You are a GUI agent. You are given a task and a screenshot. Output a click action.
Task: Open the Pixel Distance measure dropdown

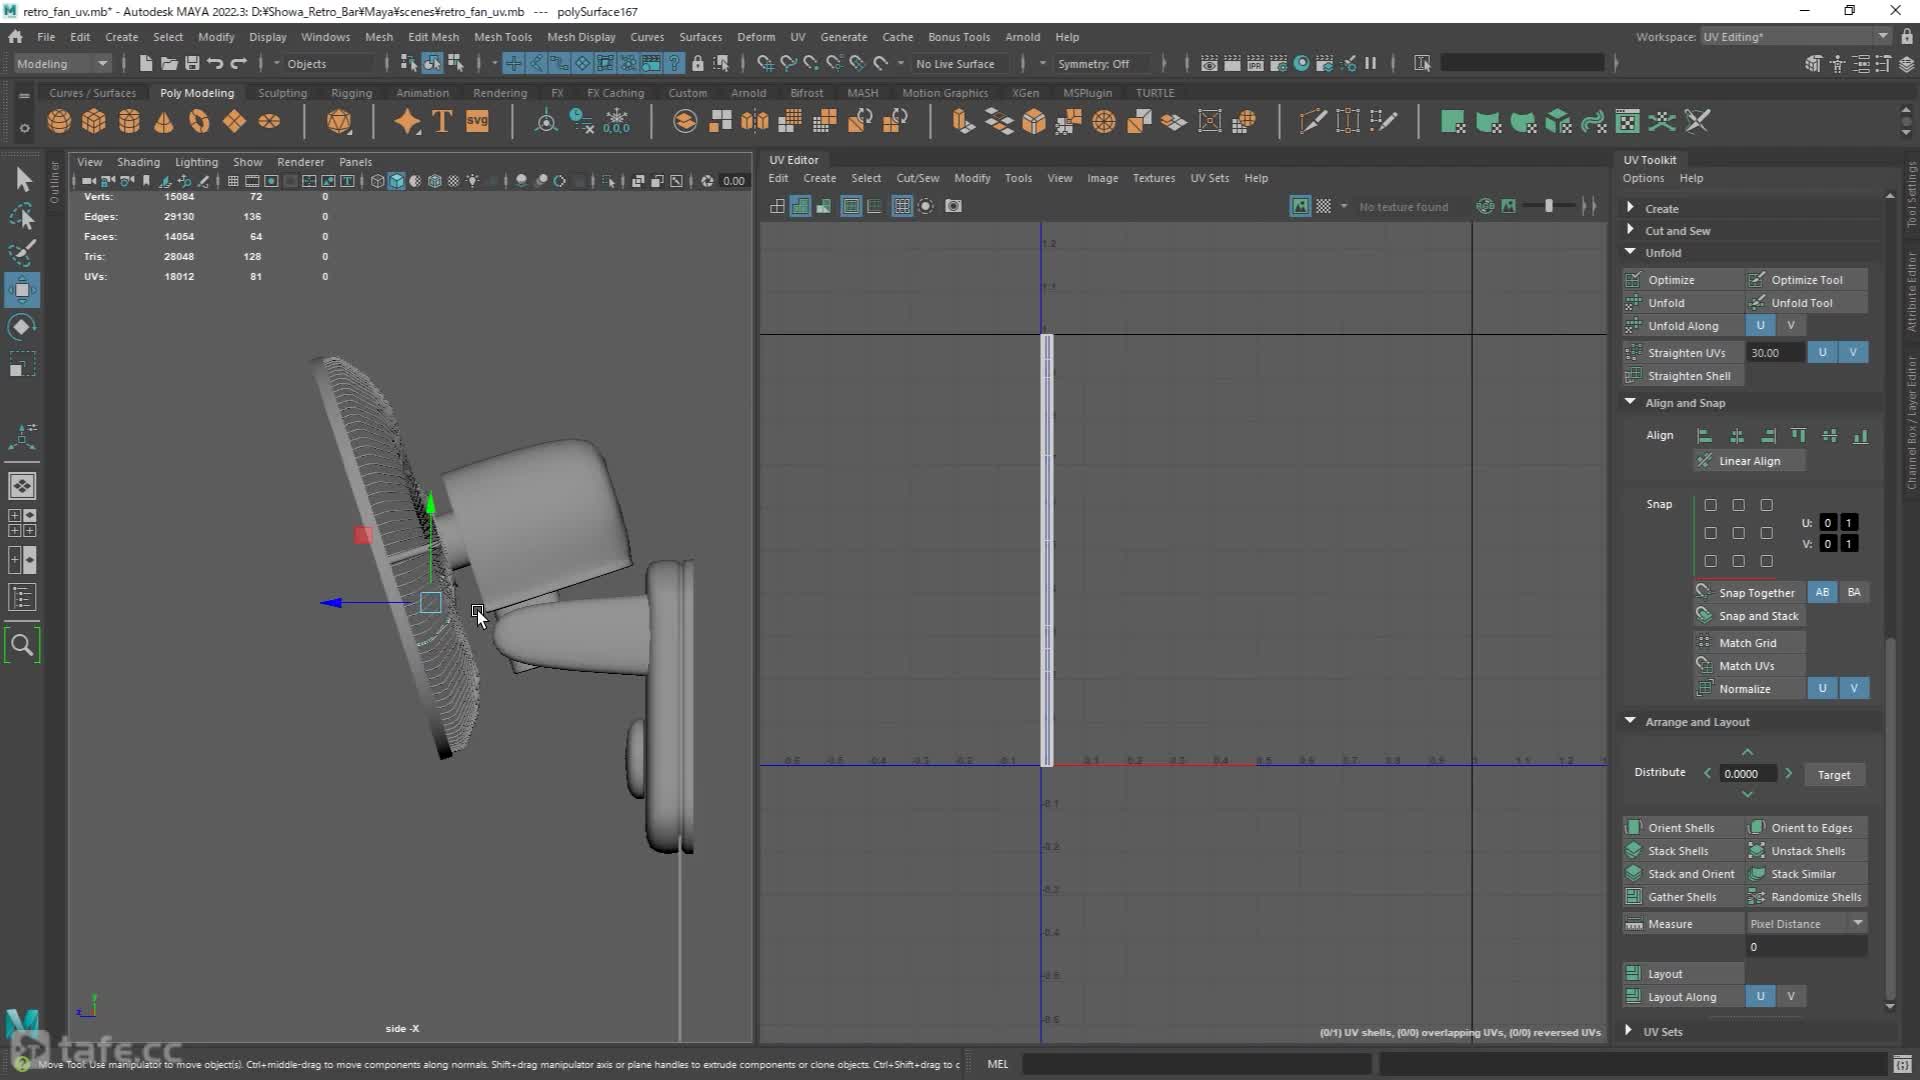[1806, 924]
